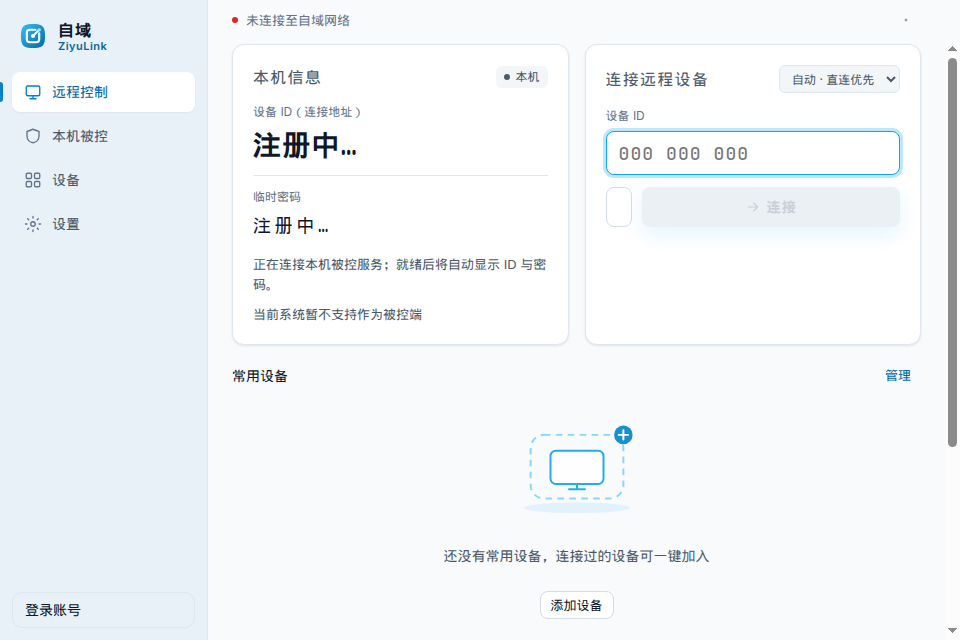
Task: Click the gear icon beside 设置
Action: pyautogui.click(x=33, y=224)
